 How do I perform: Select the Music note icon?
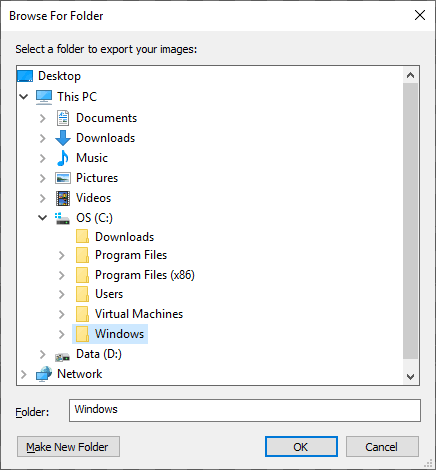63,158
